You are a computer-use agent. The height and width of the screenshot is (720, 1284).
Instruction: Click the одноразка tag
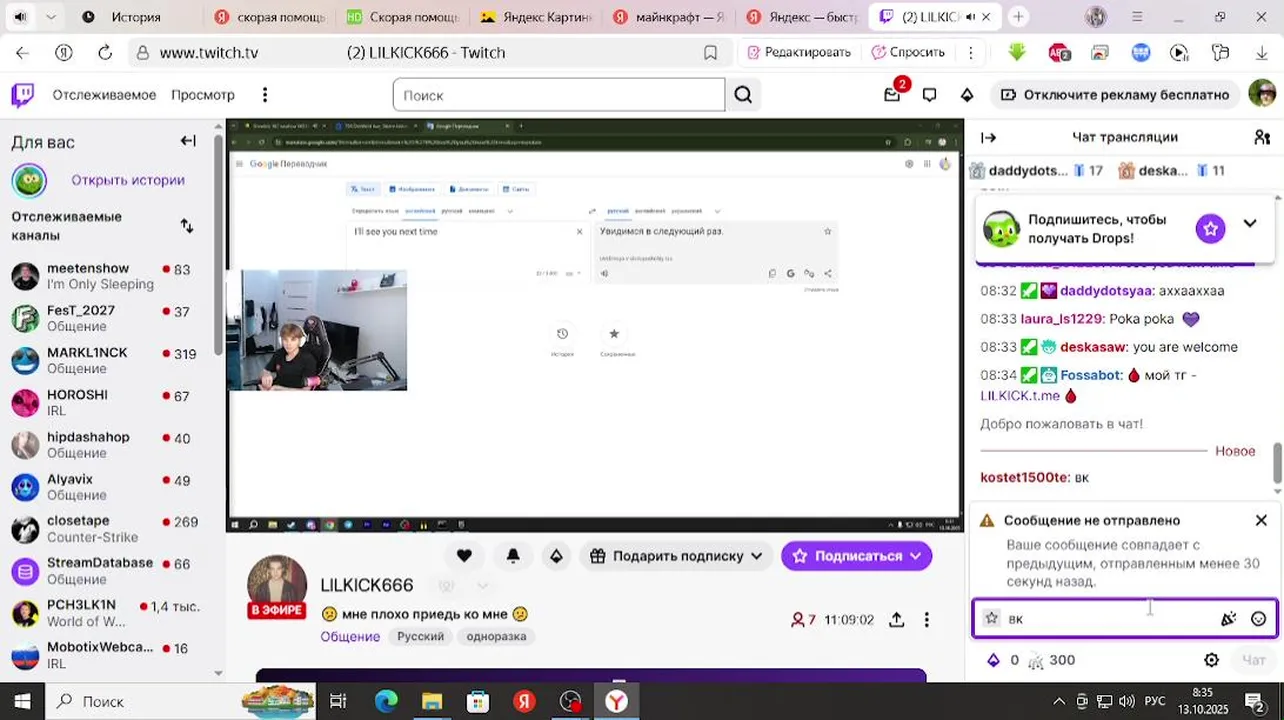496,637
